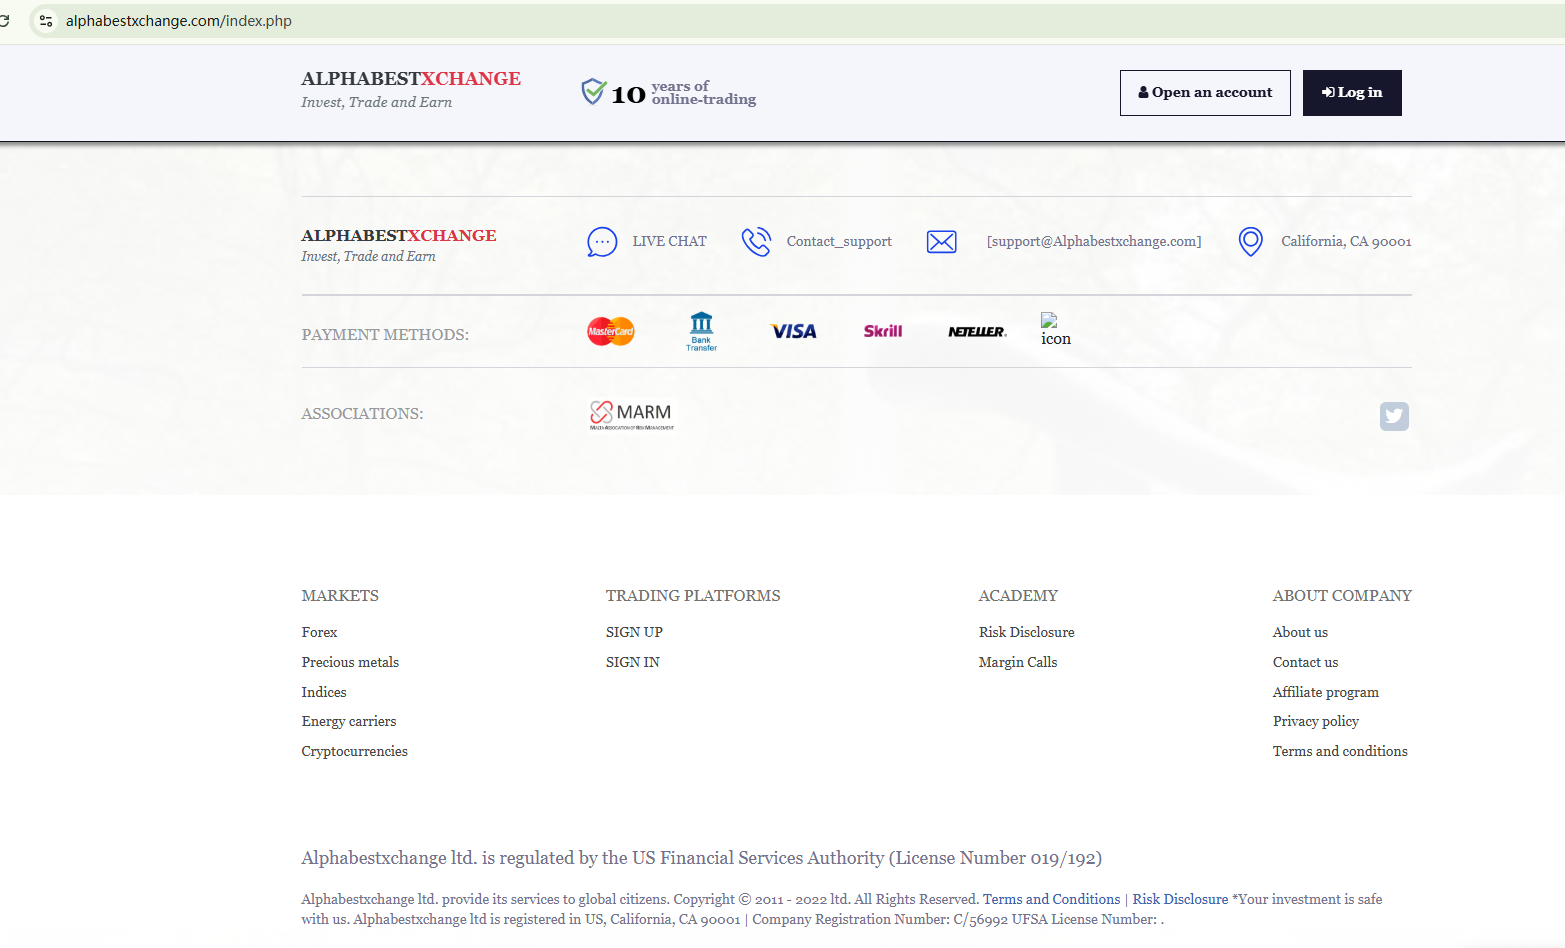
Task: Open the Twitter social icon
Action: 1394,416
